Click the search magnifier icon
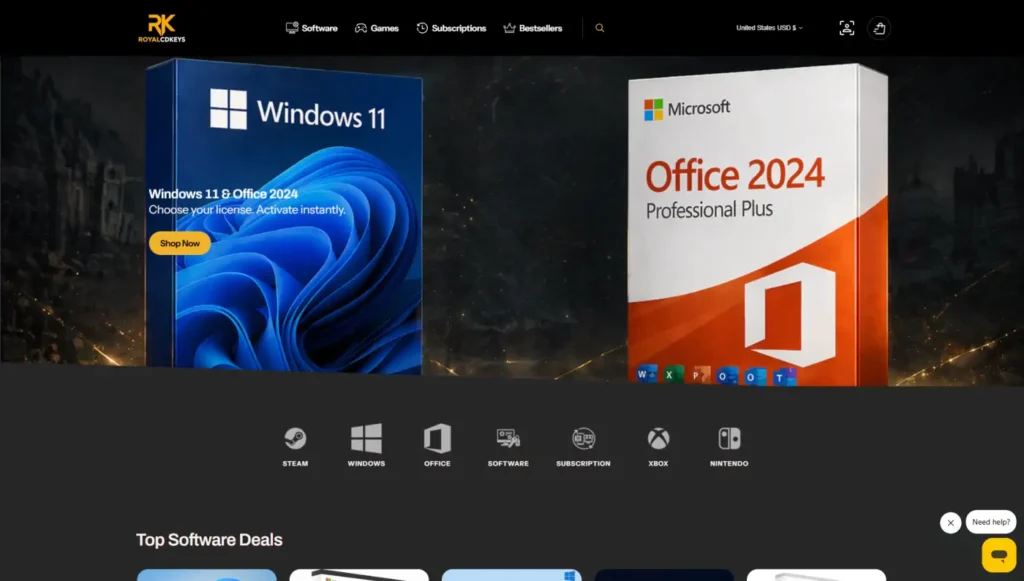This screenshot has width=1024, height=581. coord(600,28)
